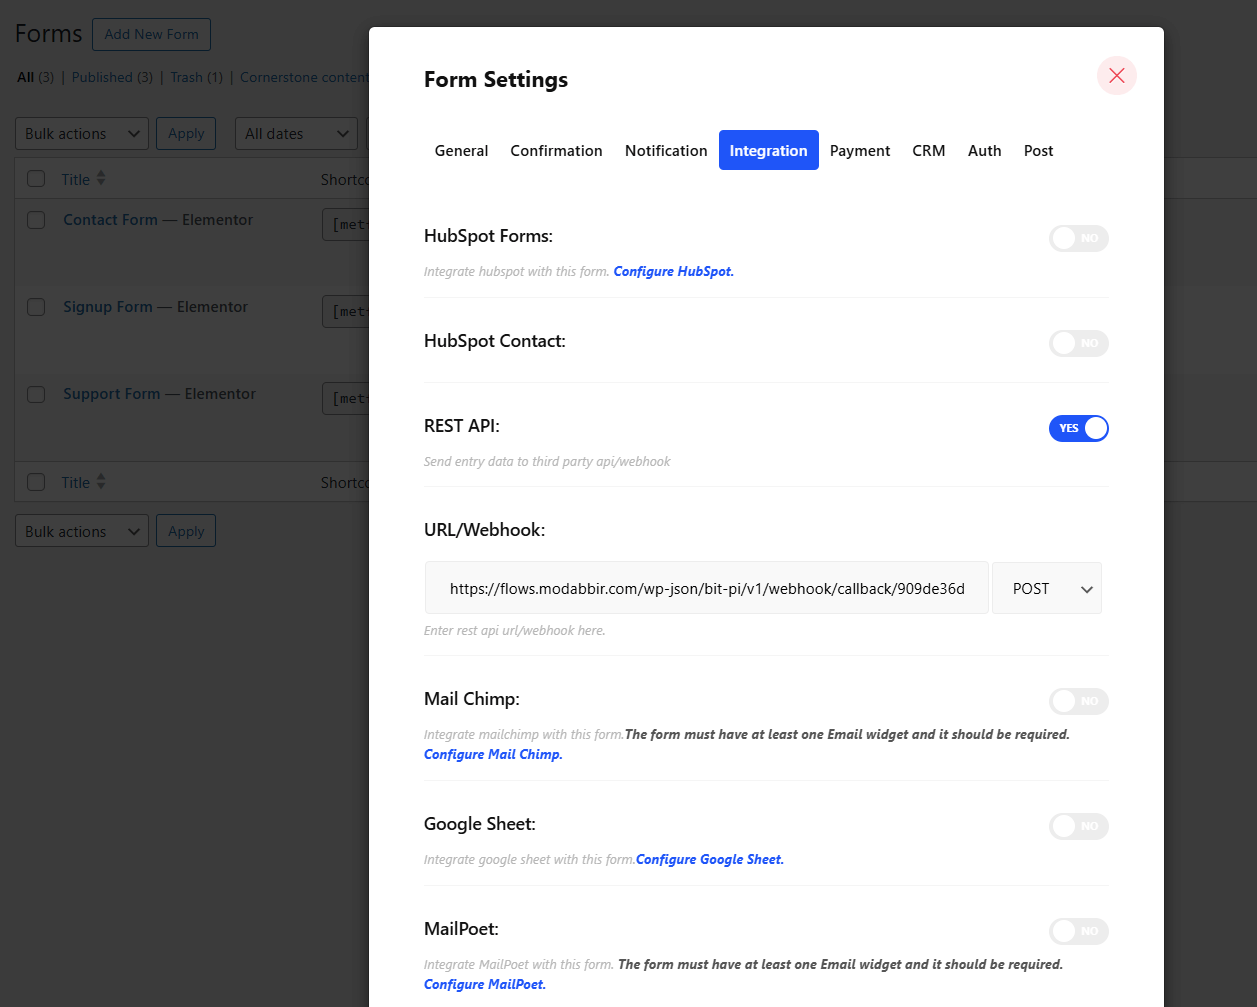Click the 'REST API:' label

462,425
